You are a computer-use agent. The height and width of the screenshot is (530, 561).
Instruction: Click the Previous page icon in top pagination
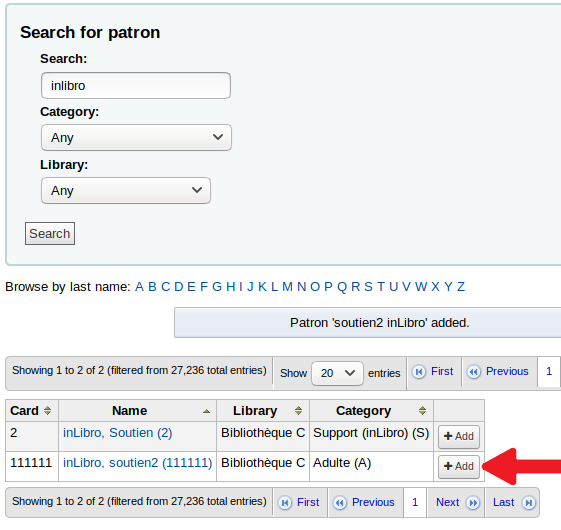pos(474,372)
